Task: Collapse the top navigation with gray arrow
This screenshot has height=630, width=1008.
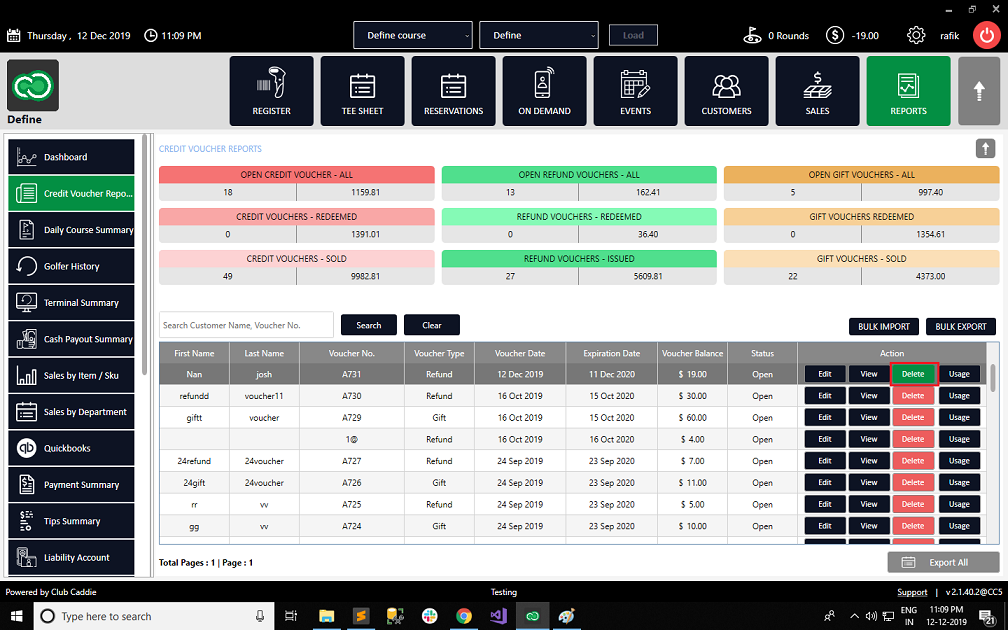Action: 978,91
